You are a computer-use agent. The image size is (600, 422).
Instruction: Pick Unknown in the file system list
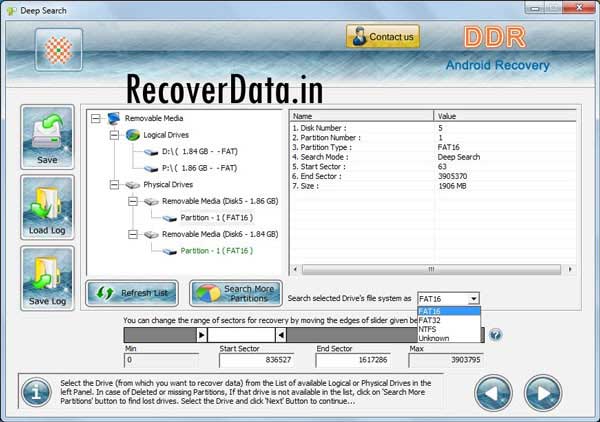point(434,338)
